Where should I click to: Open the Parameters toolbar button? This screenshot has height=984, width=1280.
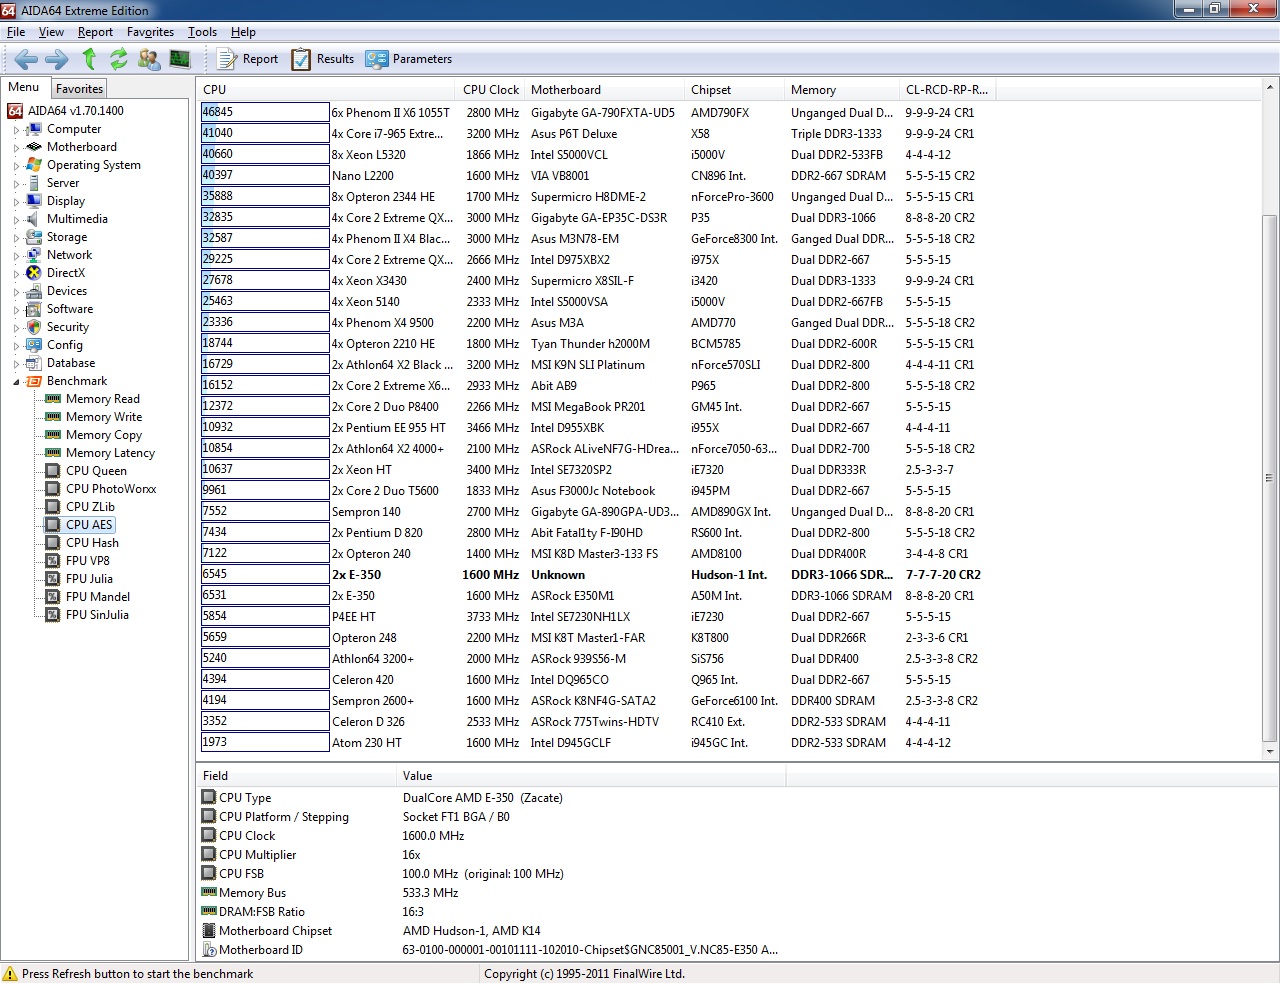coord(409,59)
